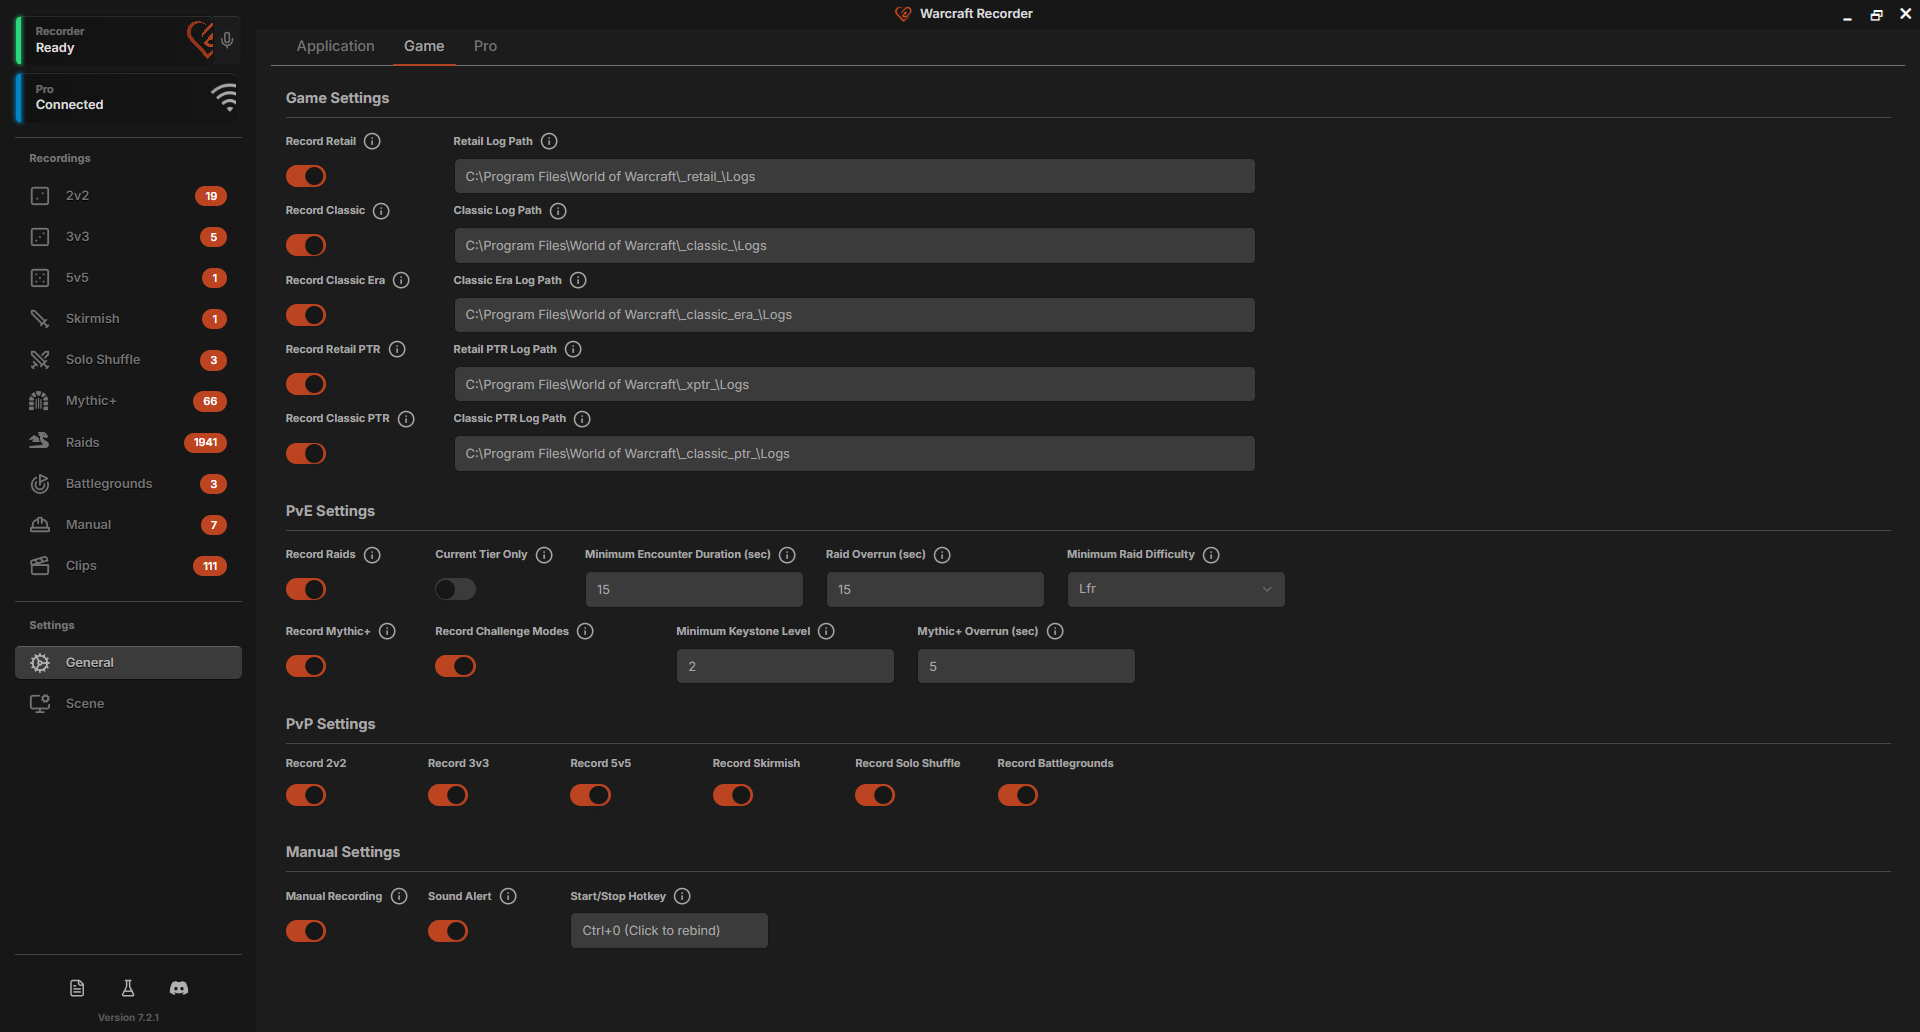Turn off Record Solo Shuffle
The width and height of the screenshot is (1920, 1032).
875,795
